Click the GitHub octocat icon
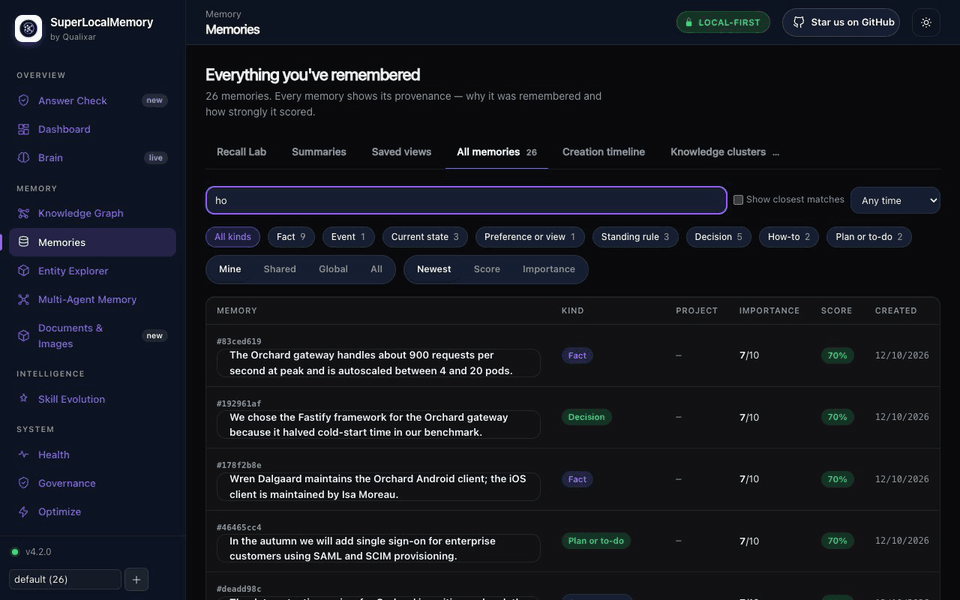 coord(798,22)
